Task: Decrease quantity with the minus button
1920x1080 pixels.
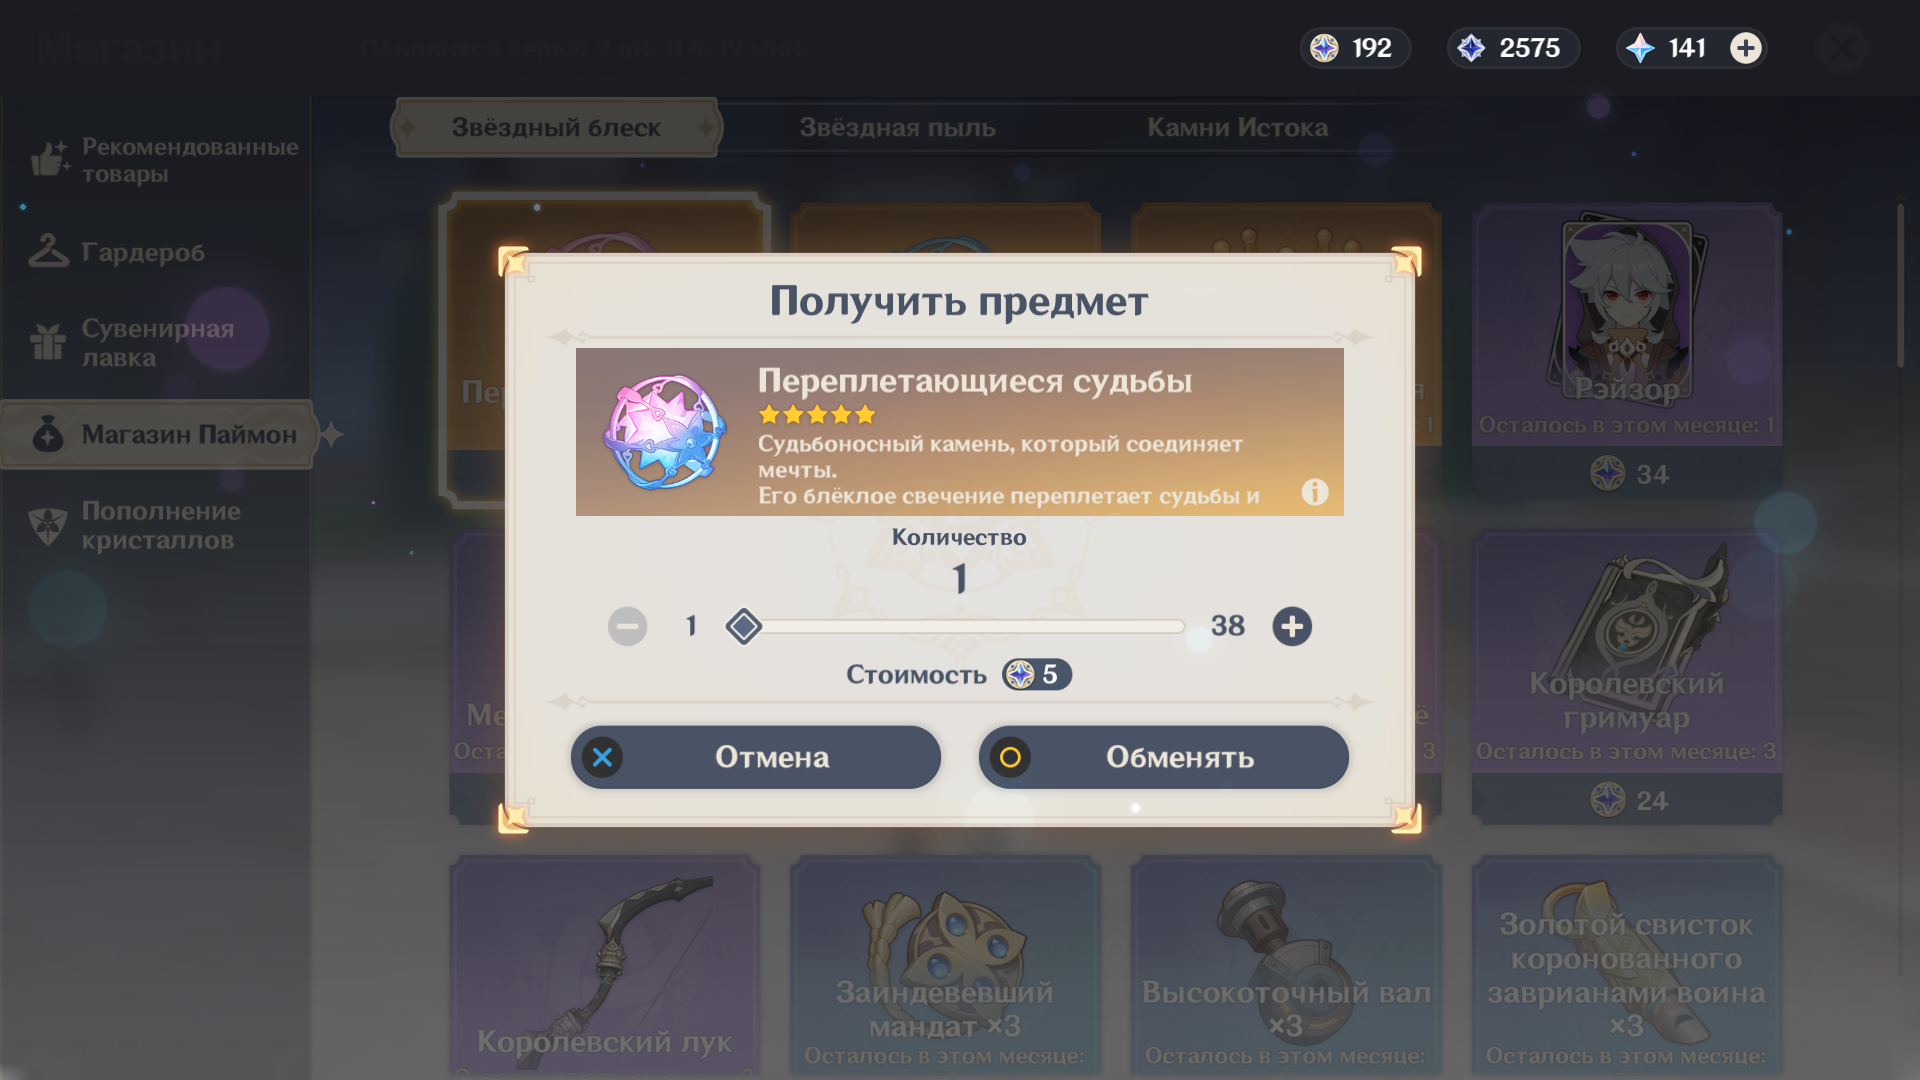Action: click(627, 627)
